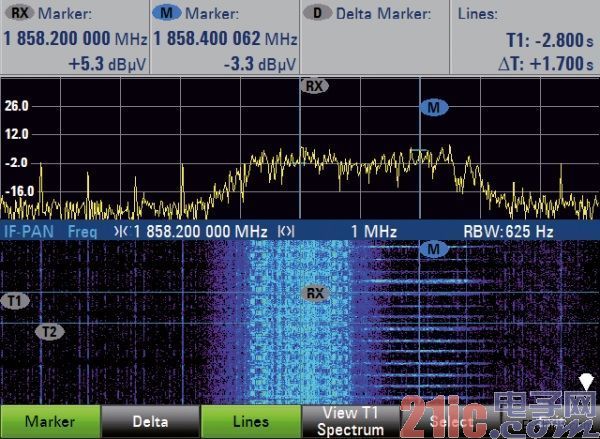Select the Lines softkey
The height and width of the screenshot is (439, 600).
point(251,421)
